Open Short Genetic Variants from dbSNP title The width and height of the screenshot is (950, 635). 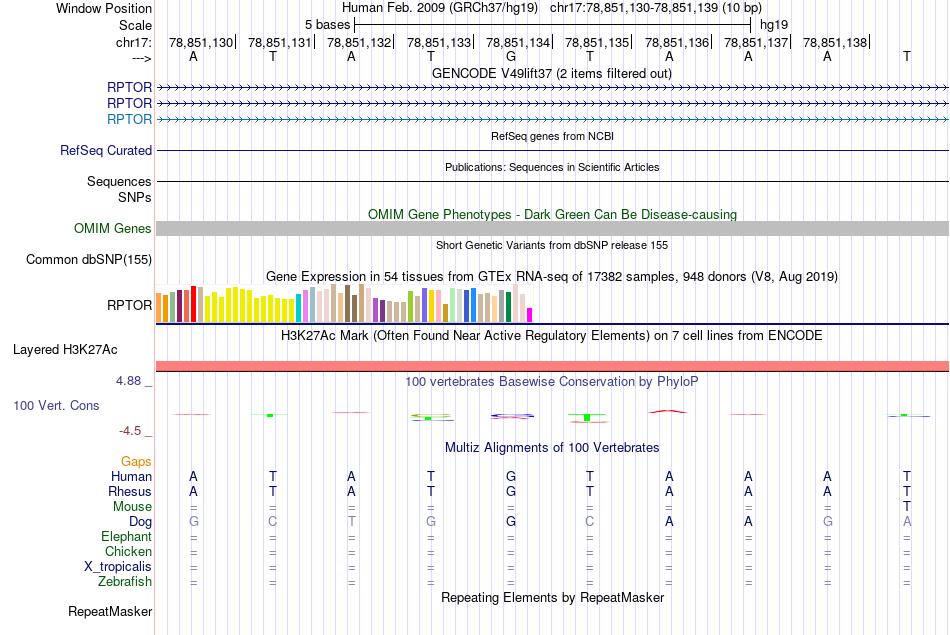click(x=552, y=245)
